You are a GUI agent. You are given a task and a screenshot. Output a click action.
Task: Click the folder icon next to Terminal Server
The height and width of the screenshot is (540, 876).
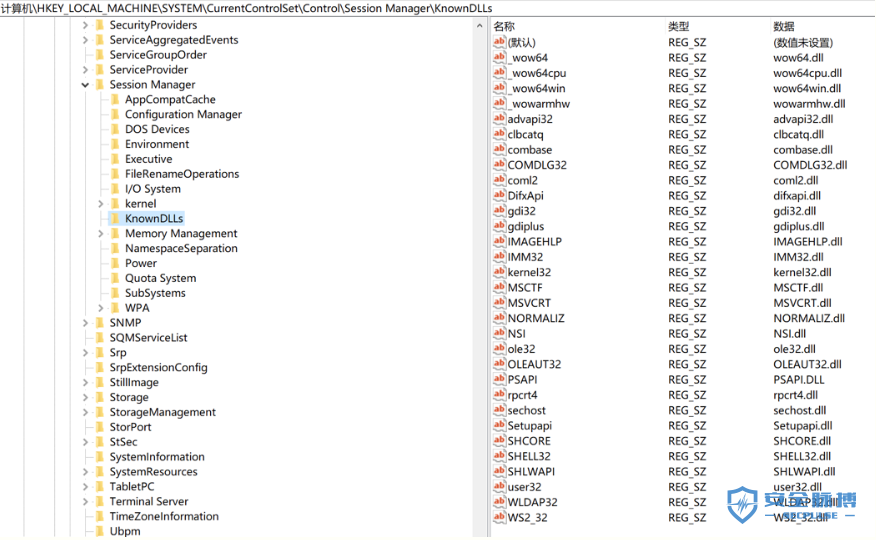click(x=99, y=501)
